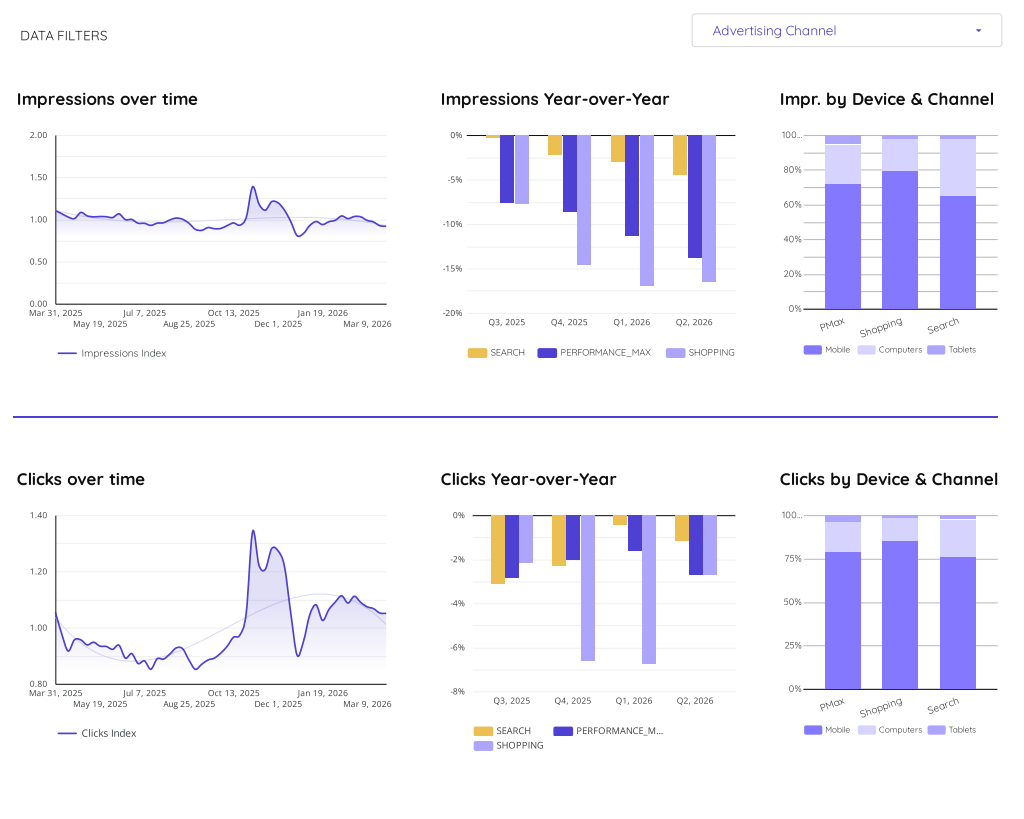Click the Tablets legend swatch under Impr. by Device
Image resolution: width=1024 pixels, height=819 pixels.
[x=936, y=350]
